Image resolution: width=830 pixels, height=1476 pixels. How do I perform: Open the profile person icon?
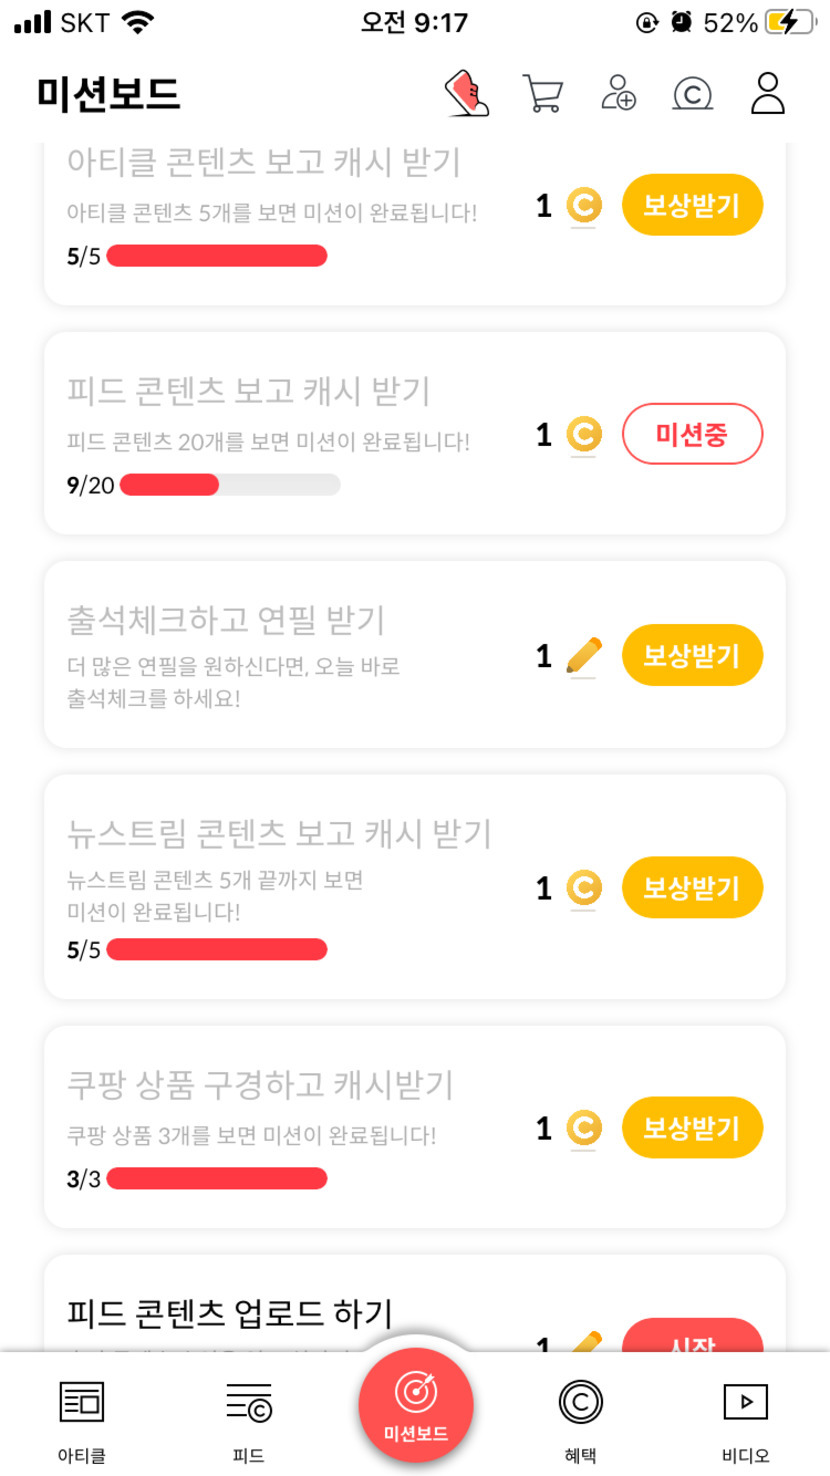(768, 93)
